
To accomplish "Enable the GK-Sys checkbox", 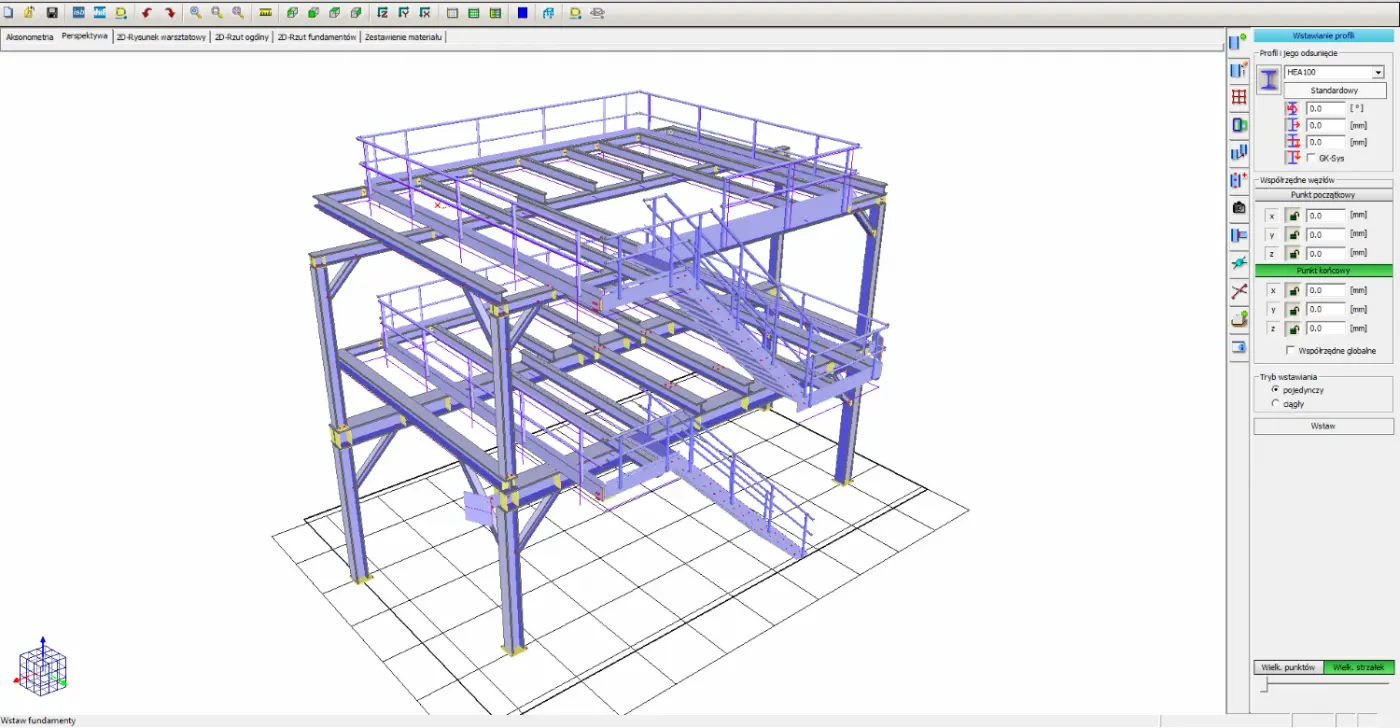I will 1311,158.
